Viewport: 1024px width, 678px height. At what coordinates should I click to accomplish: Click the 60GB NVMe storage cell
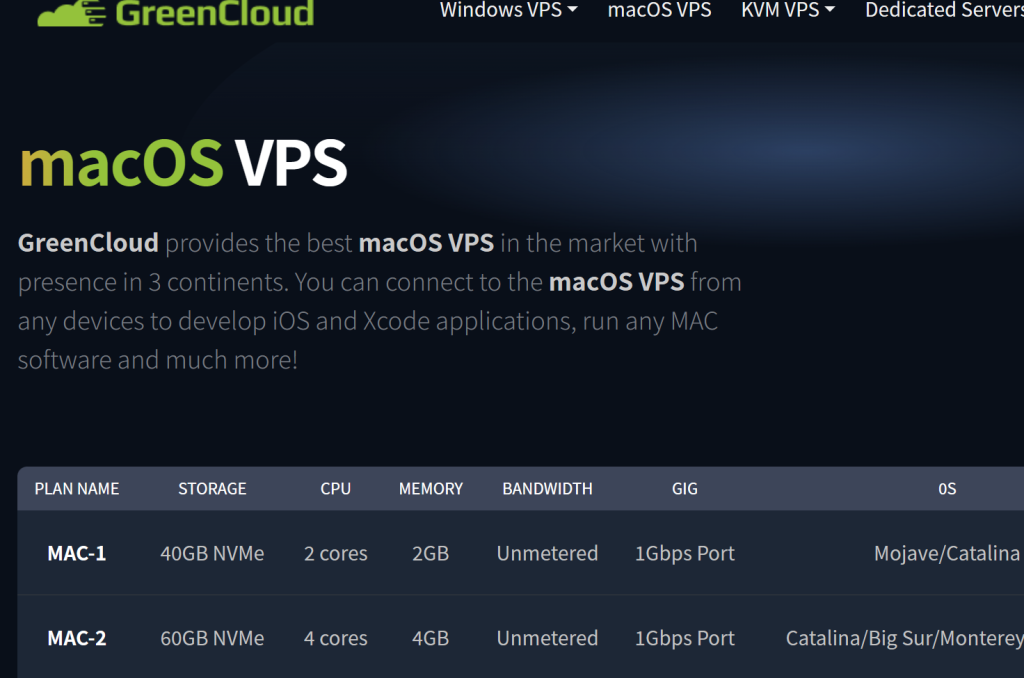pos(212,638)
